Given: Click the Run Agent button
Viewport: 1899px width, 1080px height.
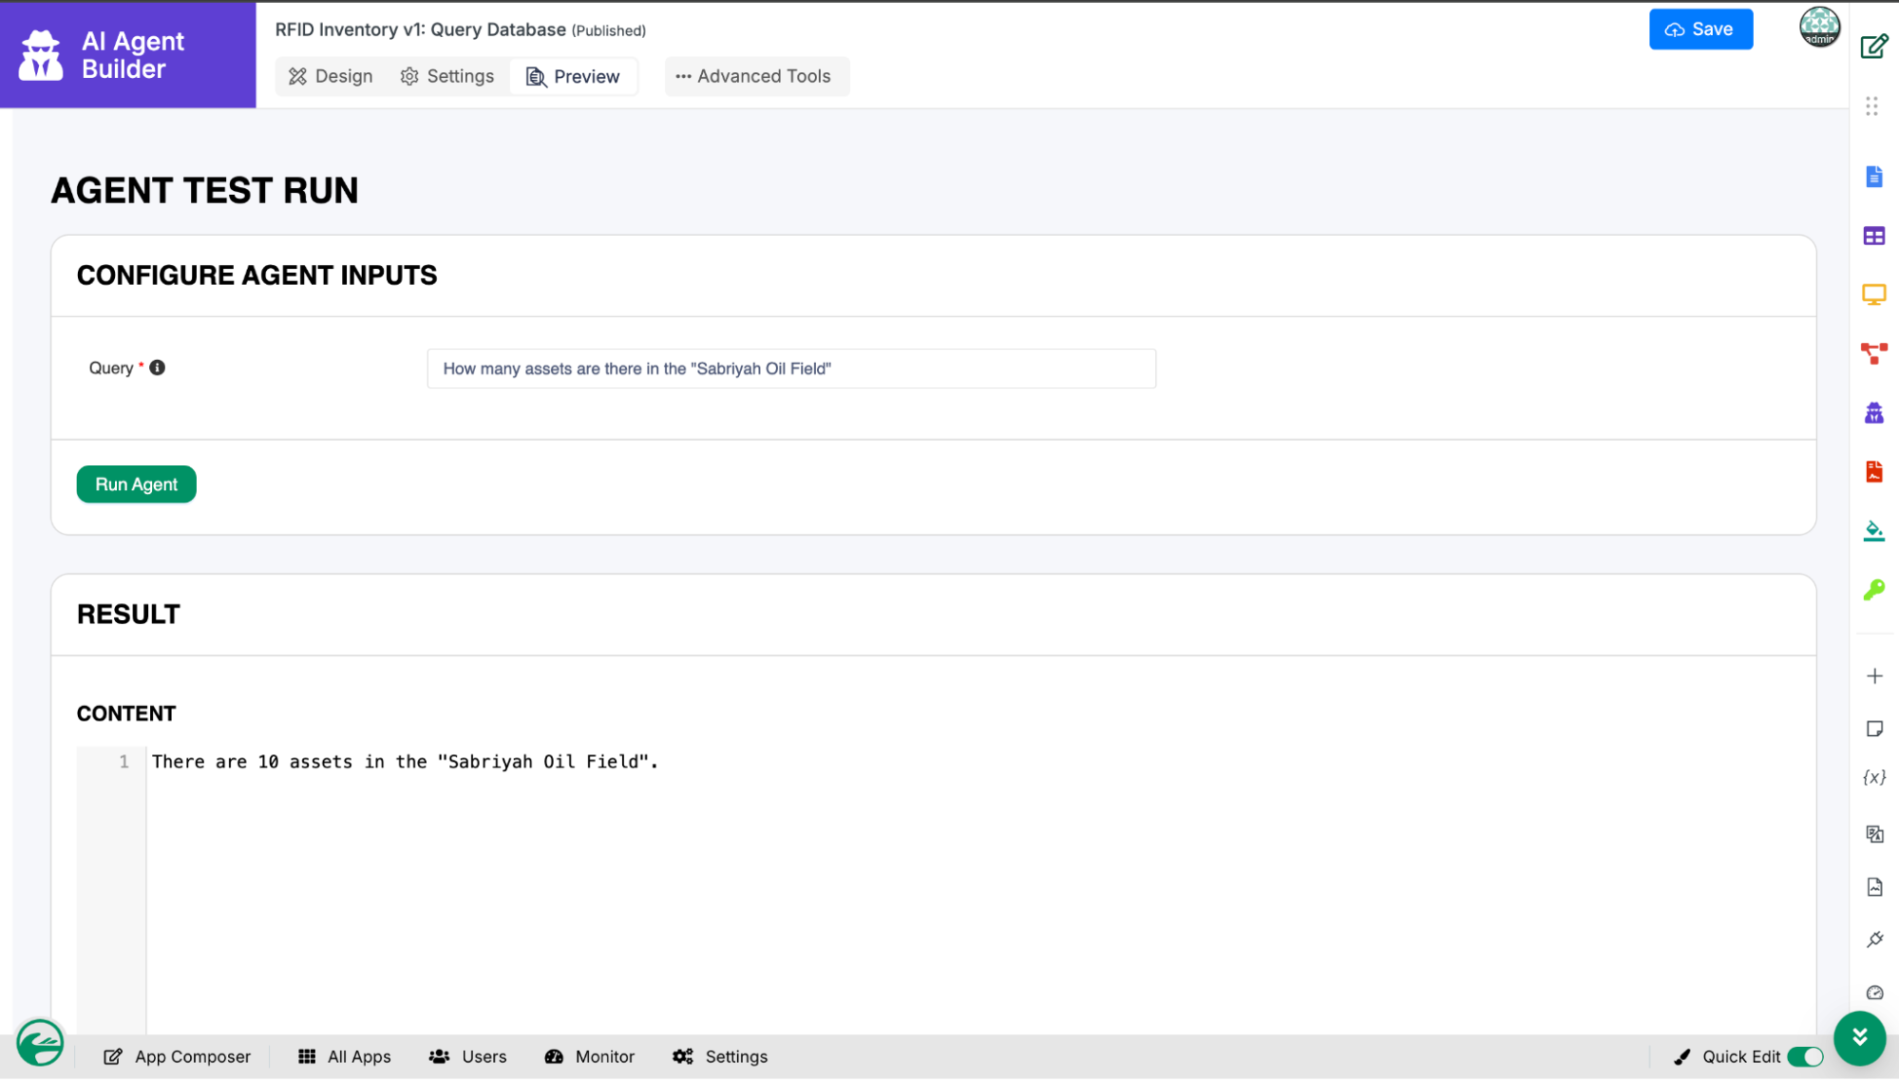Looking at the screenshot, I should click(136, 485).
